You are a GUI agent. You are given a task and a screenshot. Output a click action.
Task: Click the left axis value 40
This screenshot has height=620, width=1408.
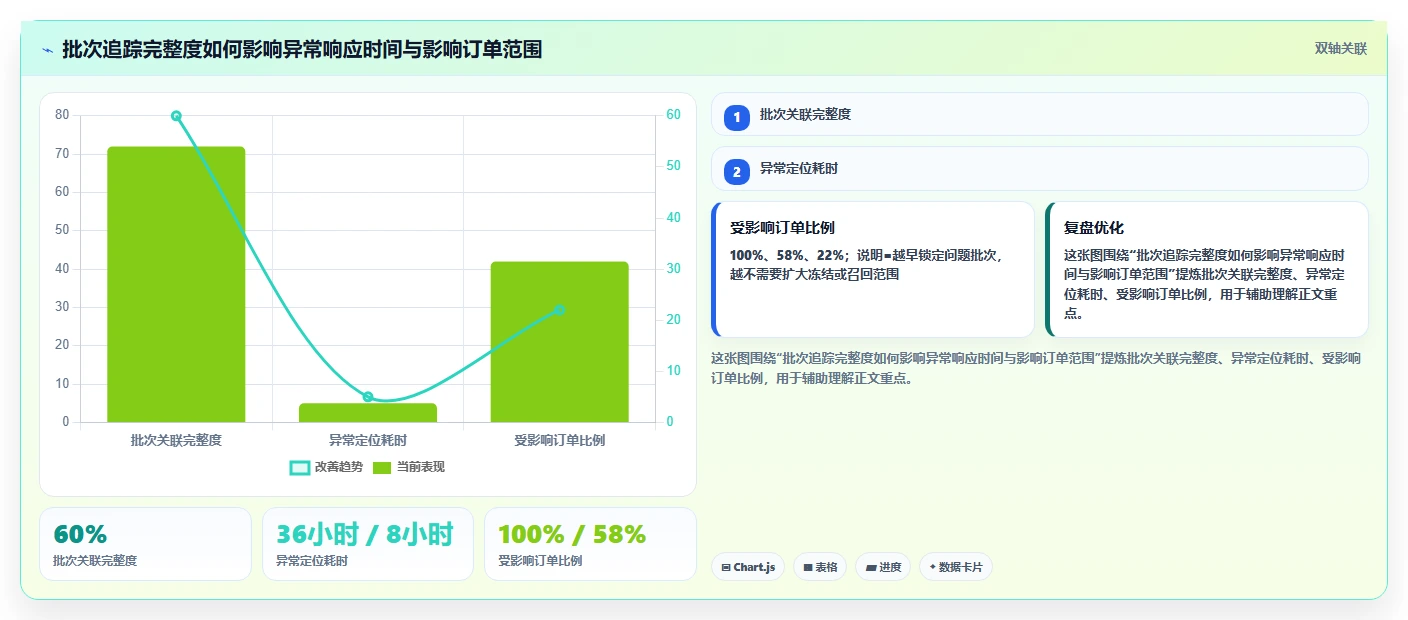coord(63,269)
